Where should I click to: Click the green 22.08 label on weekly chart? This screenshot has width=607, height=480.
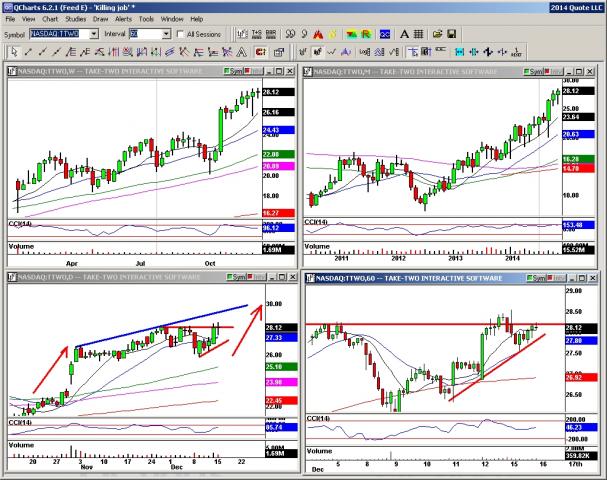coord(278,154)
